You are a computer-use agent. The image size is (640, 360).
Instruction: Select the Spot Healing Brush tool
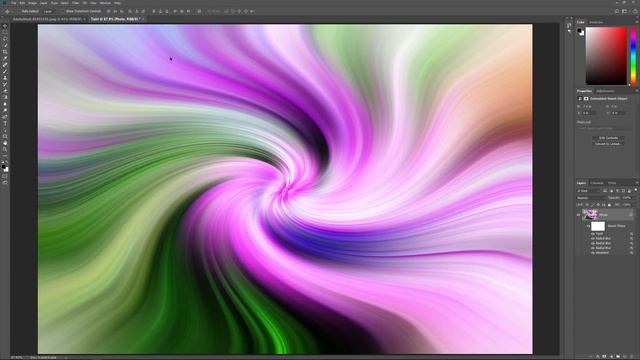click(5, 65)
